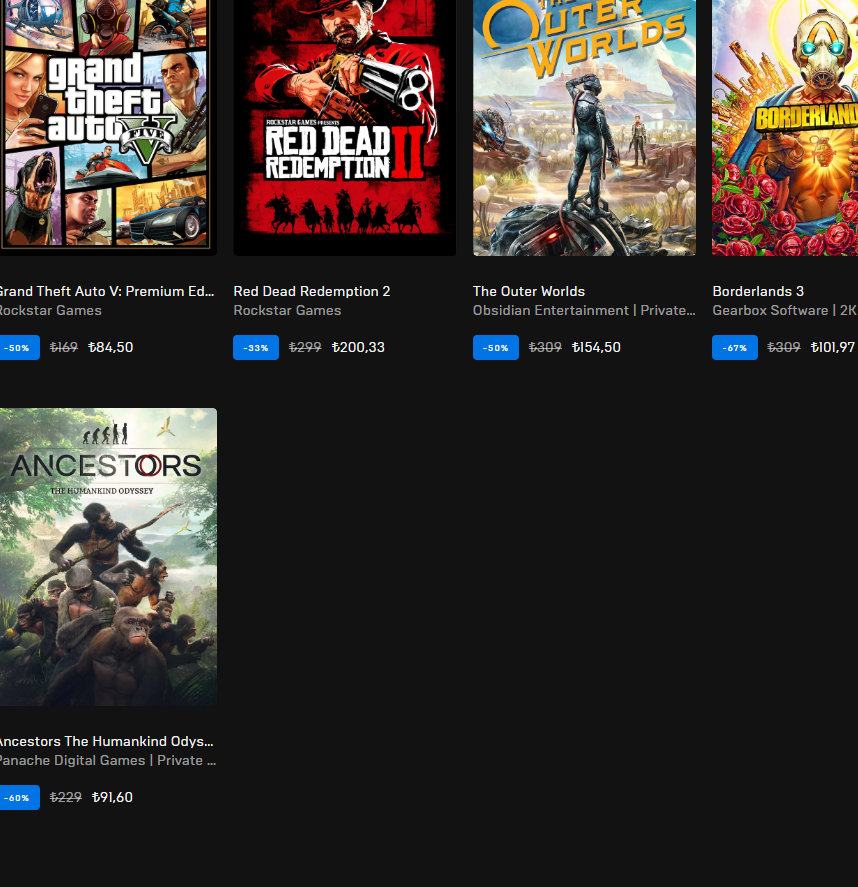Click discounted price ₺84,50
The width and height of the screenshot is (858, 887).
111,347
